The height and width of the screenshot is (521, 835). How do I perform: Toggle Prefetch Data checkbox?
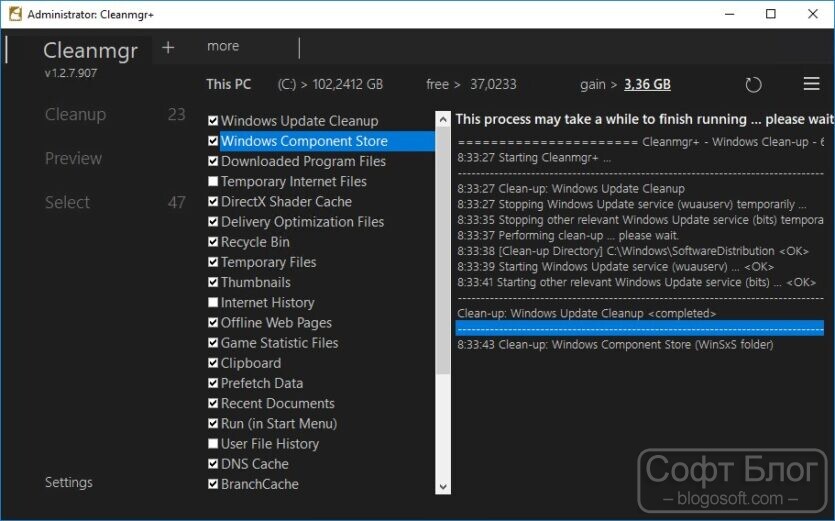click(213, 383)
